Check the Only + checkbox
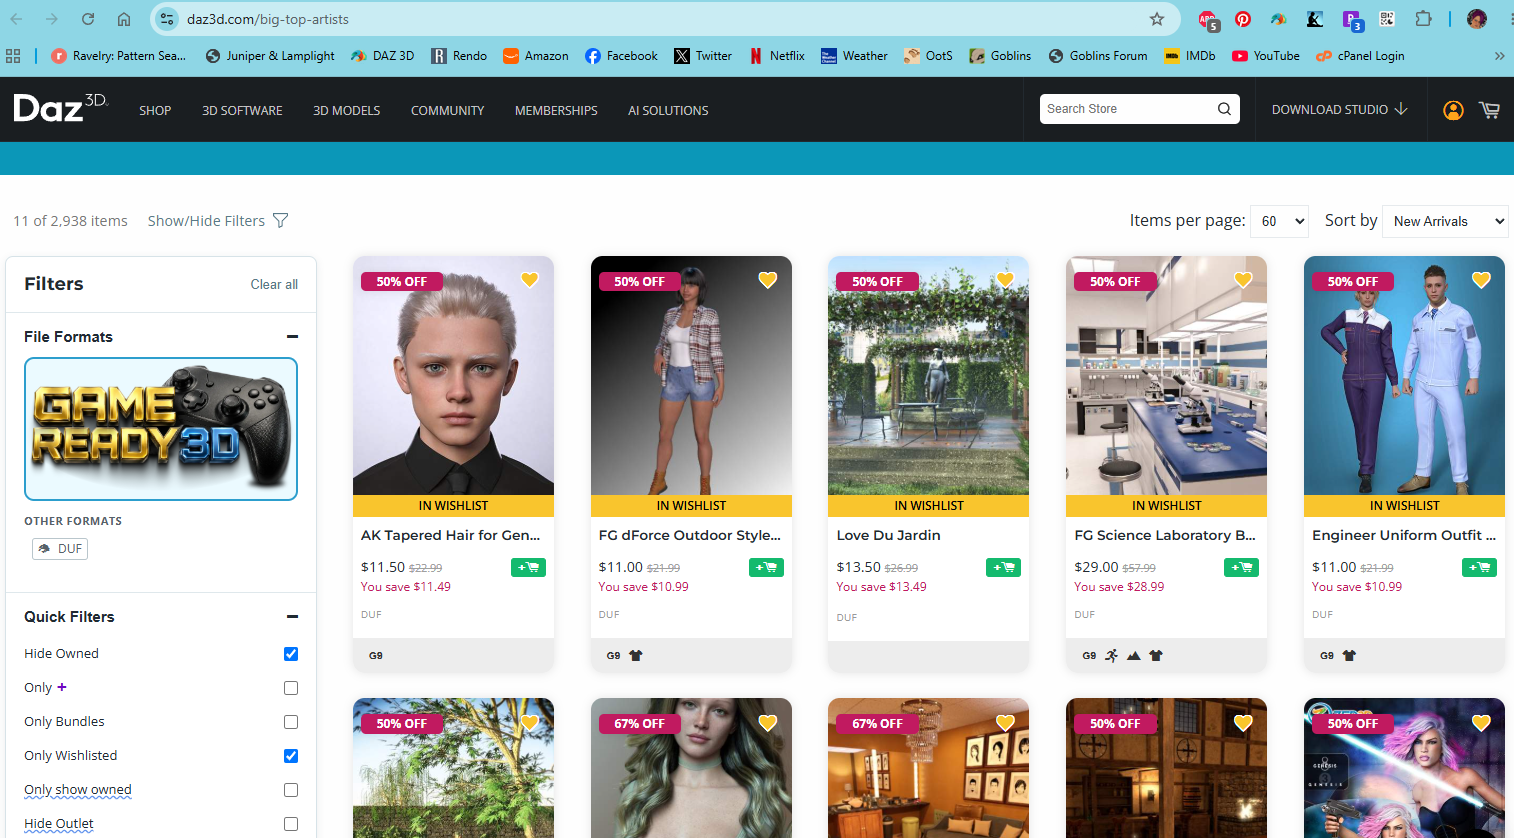Viewport: 1514px width, 838px height. tap(291, 688)
